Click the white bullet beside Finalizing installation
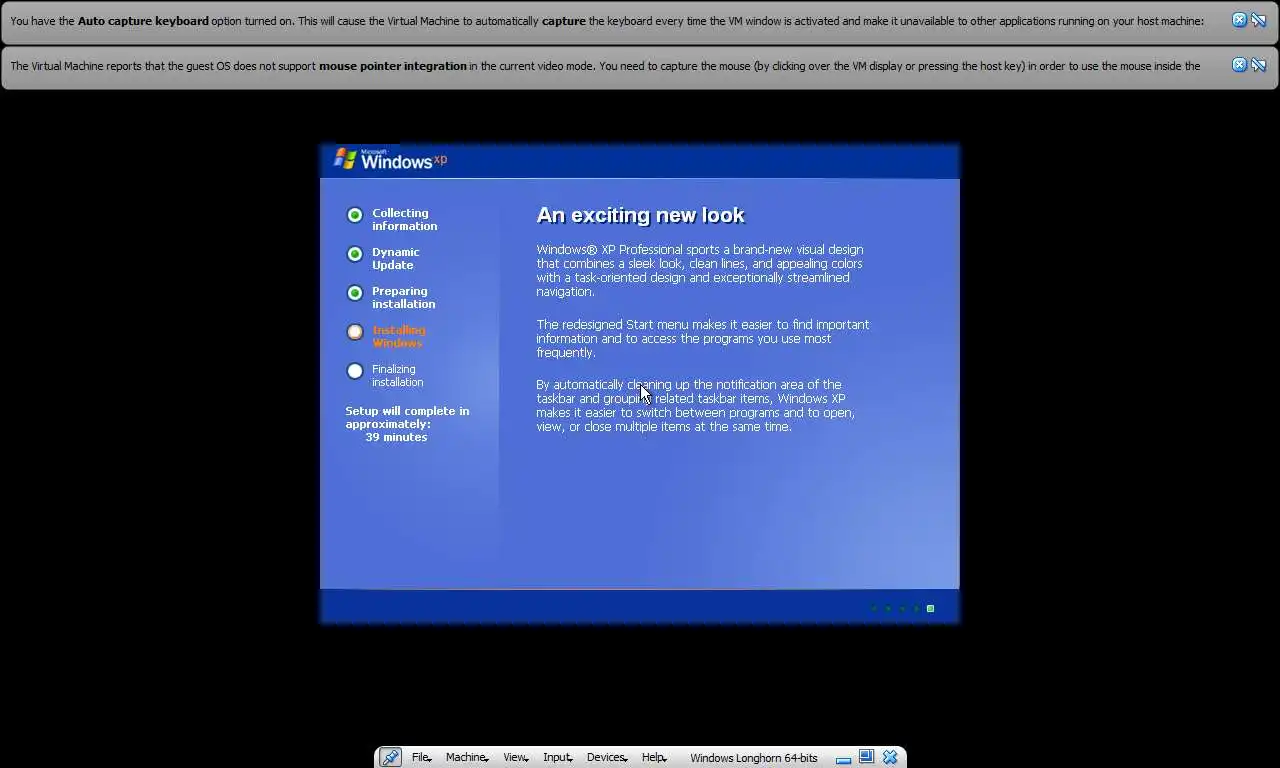Viewport: 1280px width, 768px height. [354, 371]
